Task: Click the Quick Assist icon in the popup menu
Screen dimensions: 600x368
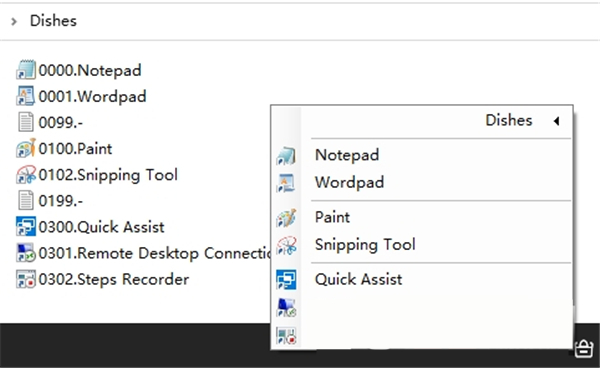Action: pyautogui.click(x=286, y=280)
